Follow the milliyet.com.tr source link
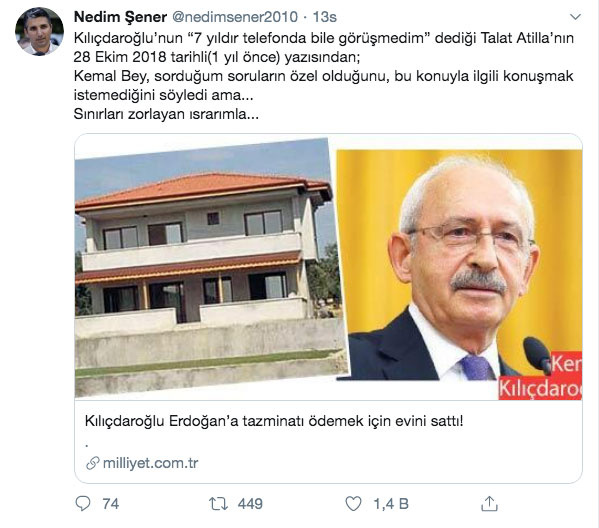This screenshot has height=528, width=599. click(x=151, y=463)
